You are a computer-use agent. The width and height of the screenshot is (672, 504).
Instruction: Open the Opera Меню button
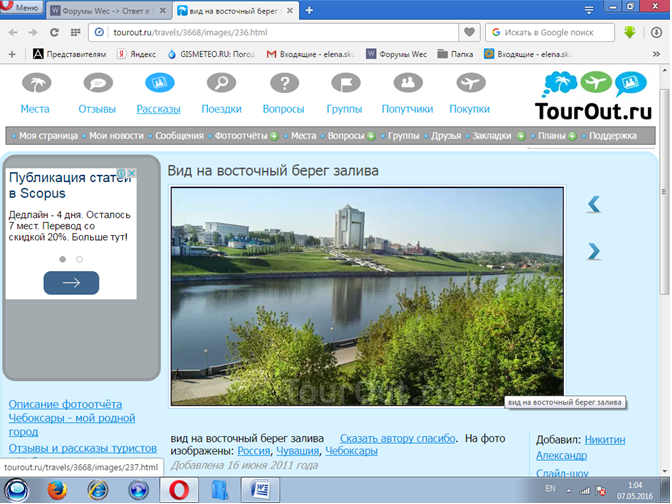pos(21,7)
